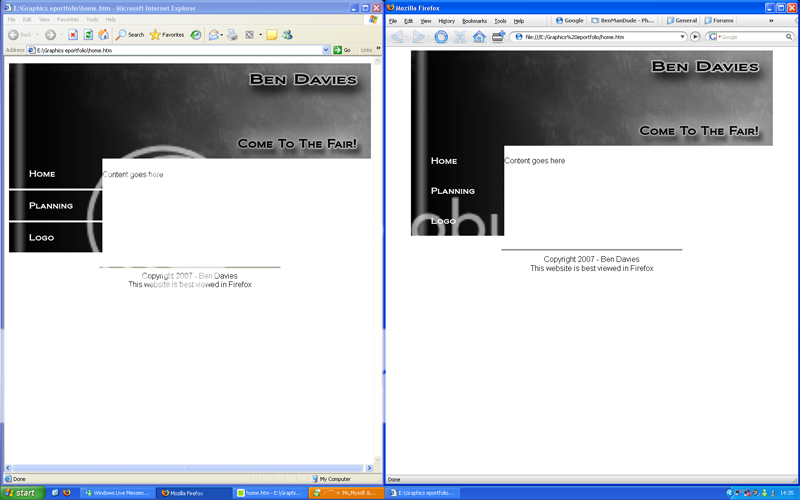Viewport: 800px width, 500px height.
Task: Open the Google bookmark in Firefox toolbar
Action: coord(569,20)
